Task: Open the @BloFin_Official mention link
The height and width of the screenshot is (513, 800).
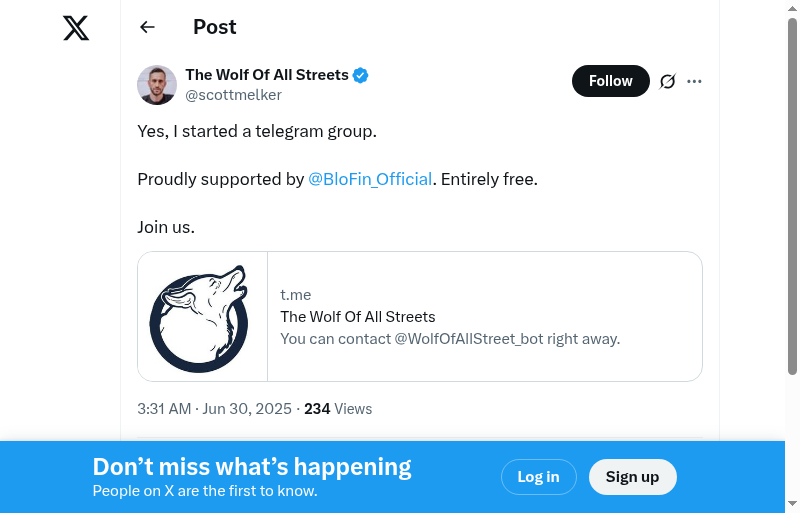Action: coord(370,179)
